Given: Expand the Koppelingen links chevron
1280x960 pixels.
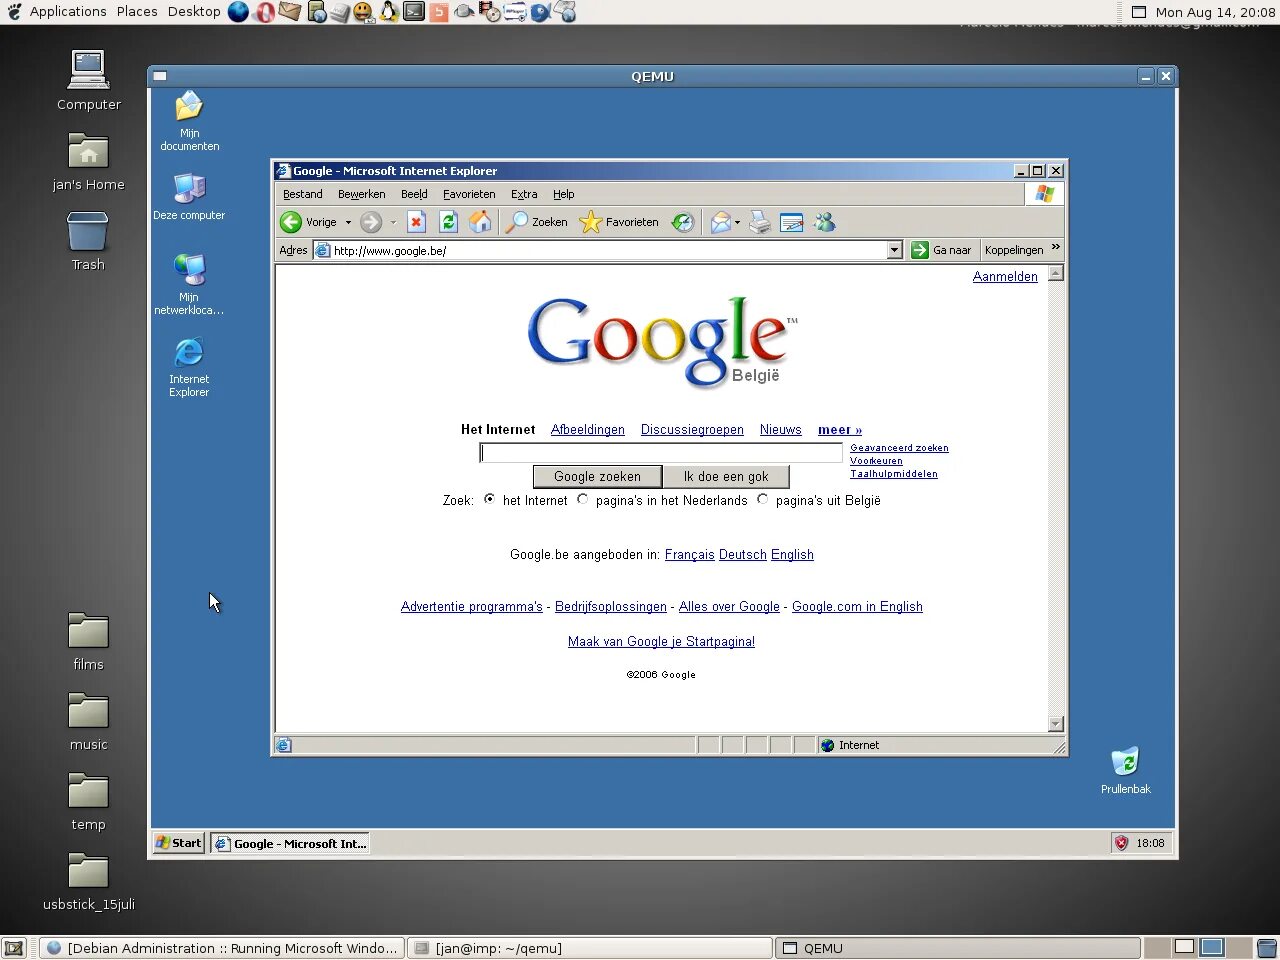Looking at the screenshot, I should [x=1055, y=248].
